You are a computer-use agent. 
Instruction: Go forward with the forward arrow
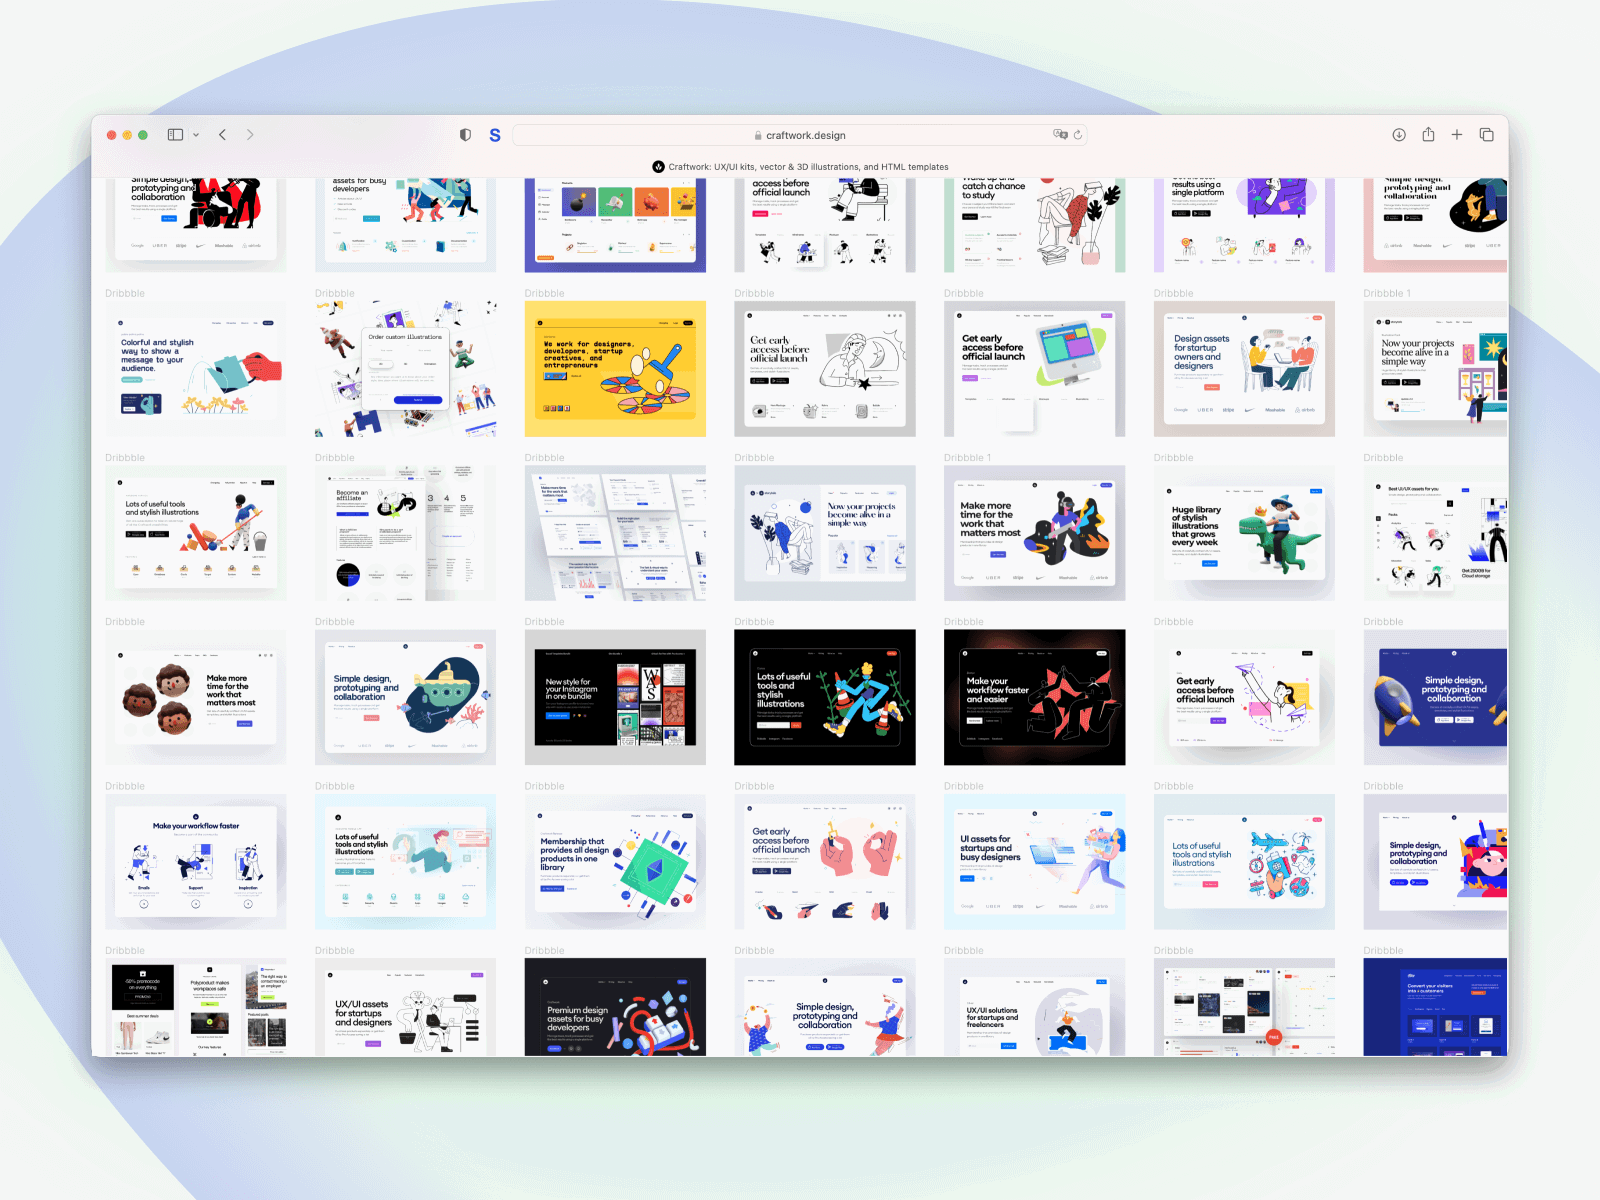point(250,135)
